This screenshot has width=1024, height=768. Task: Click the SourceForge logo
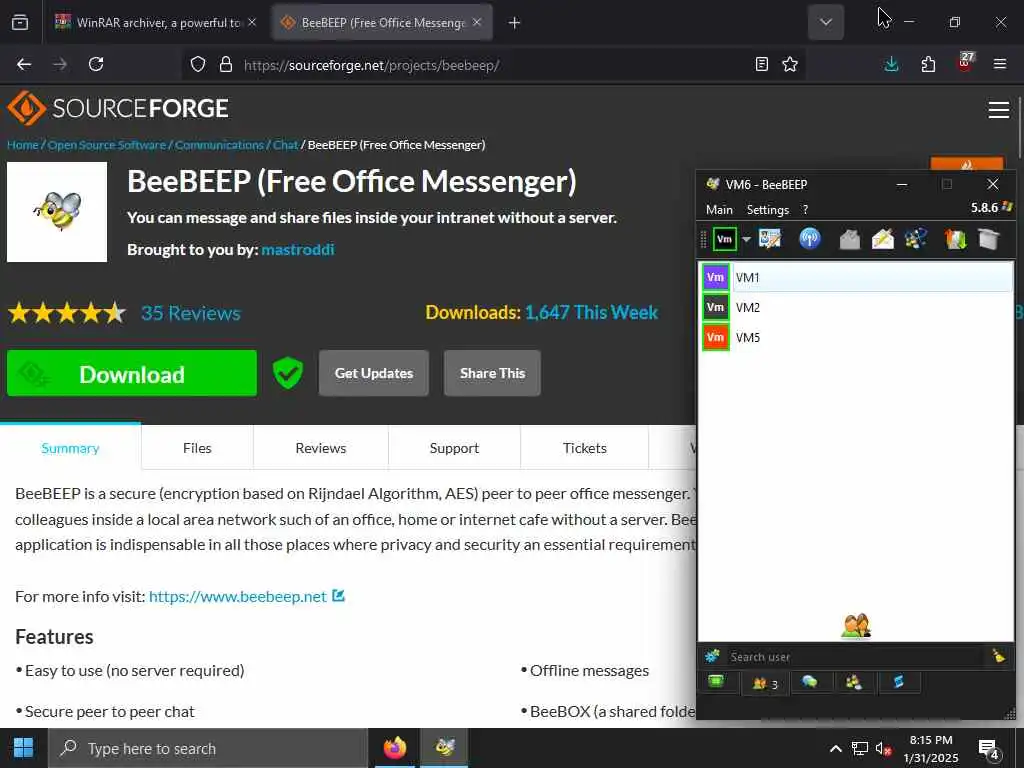point(118,108)
